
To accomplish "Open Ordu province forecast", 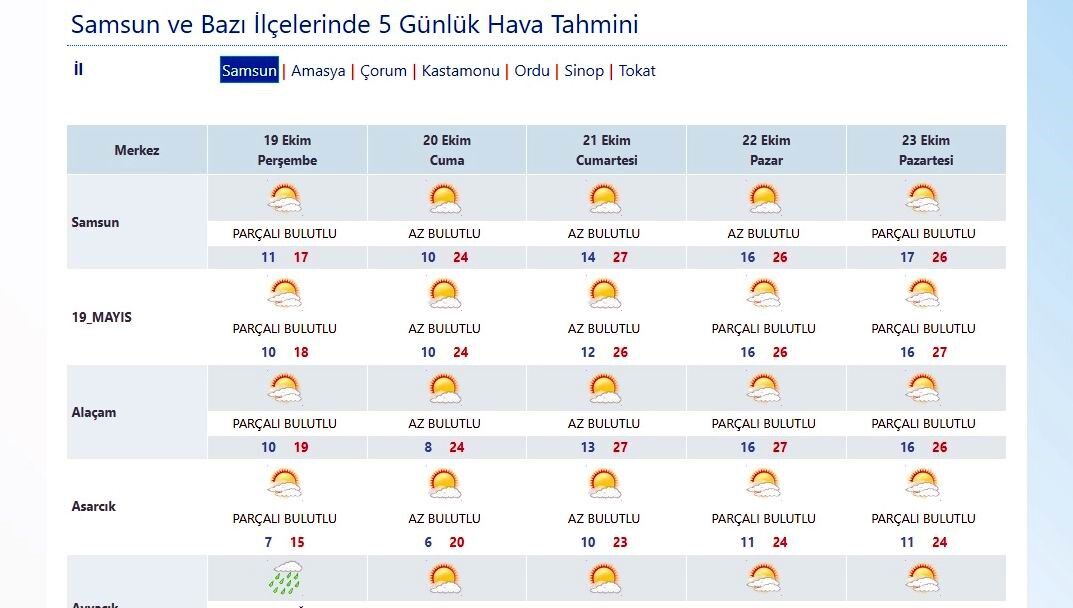I will [532, 71].
